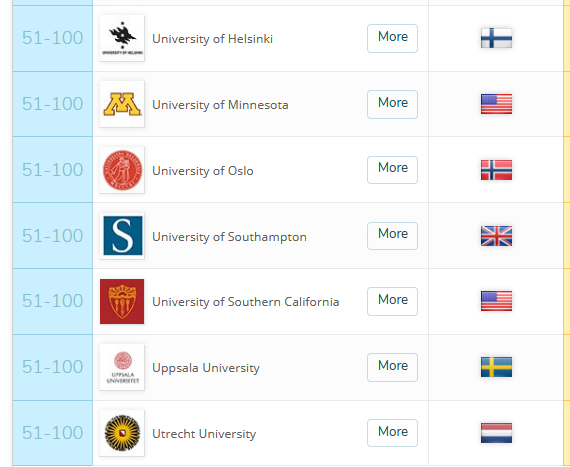The height and width of the screenshot is (467, 570).
Task: Click the Finland flag icon
Action: coord(496,38)
